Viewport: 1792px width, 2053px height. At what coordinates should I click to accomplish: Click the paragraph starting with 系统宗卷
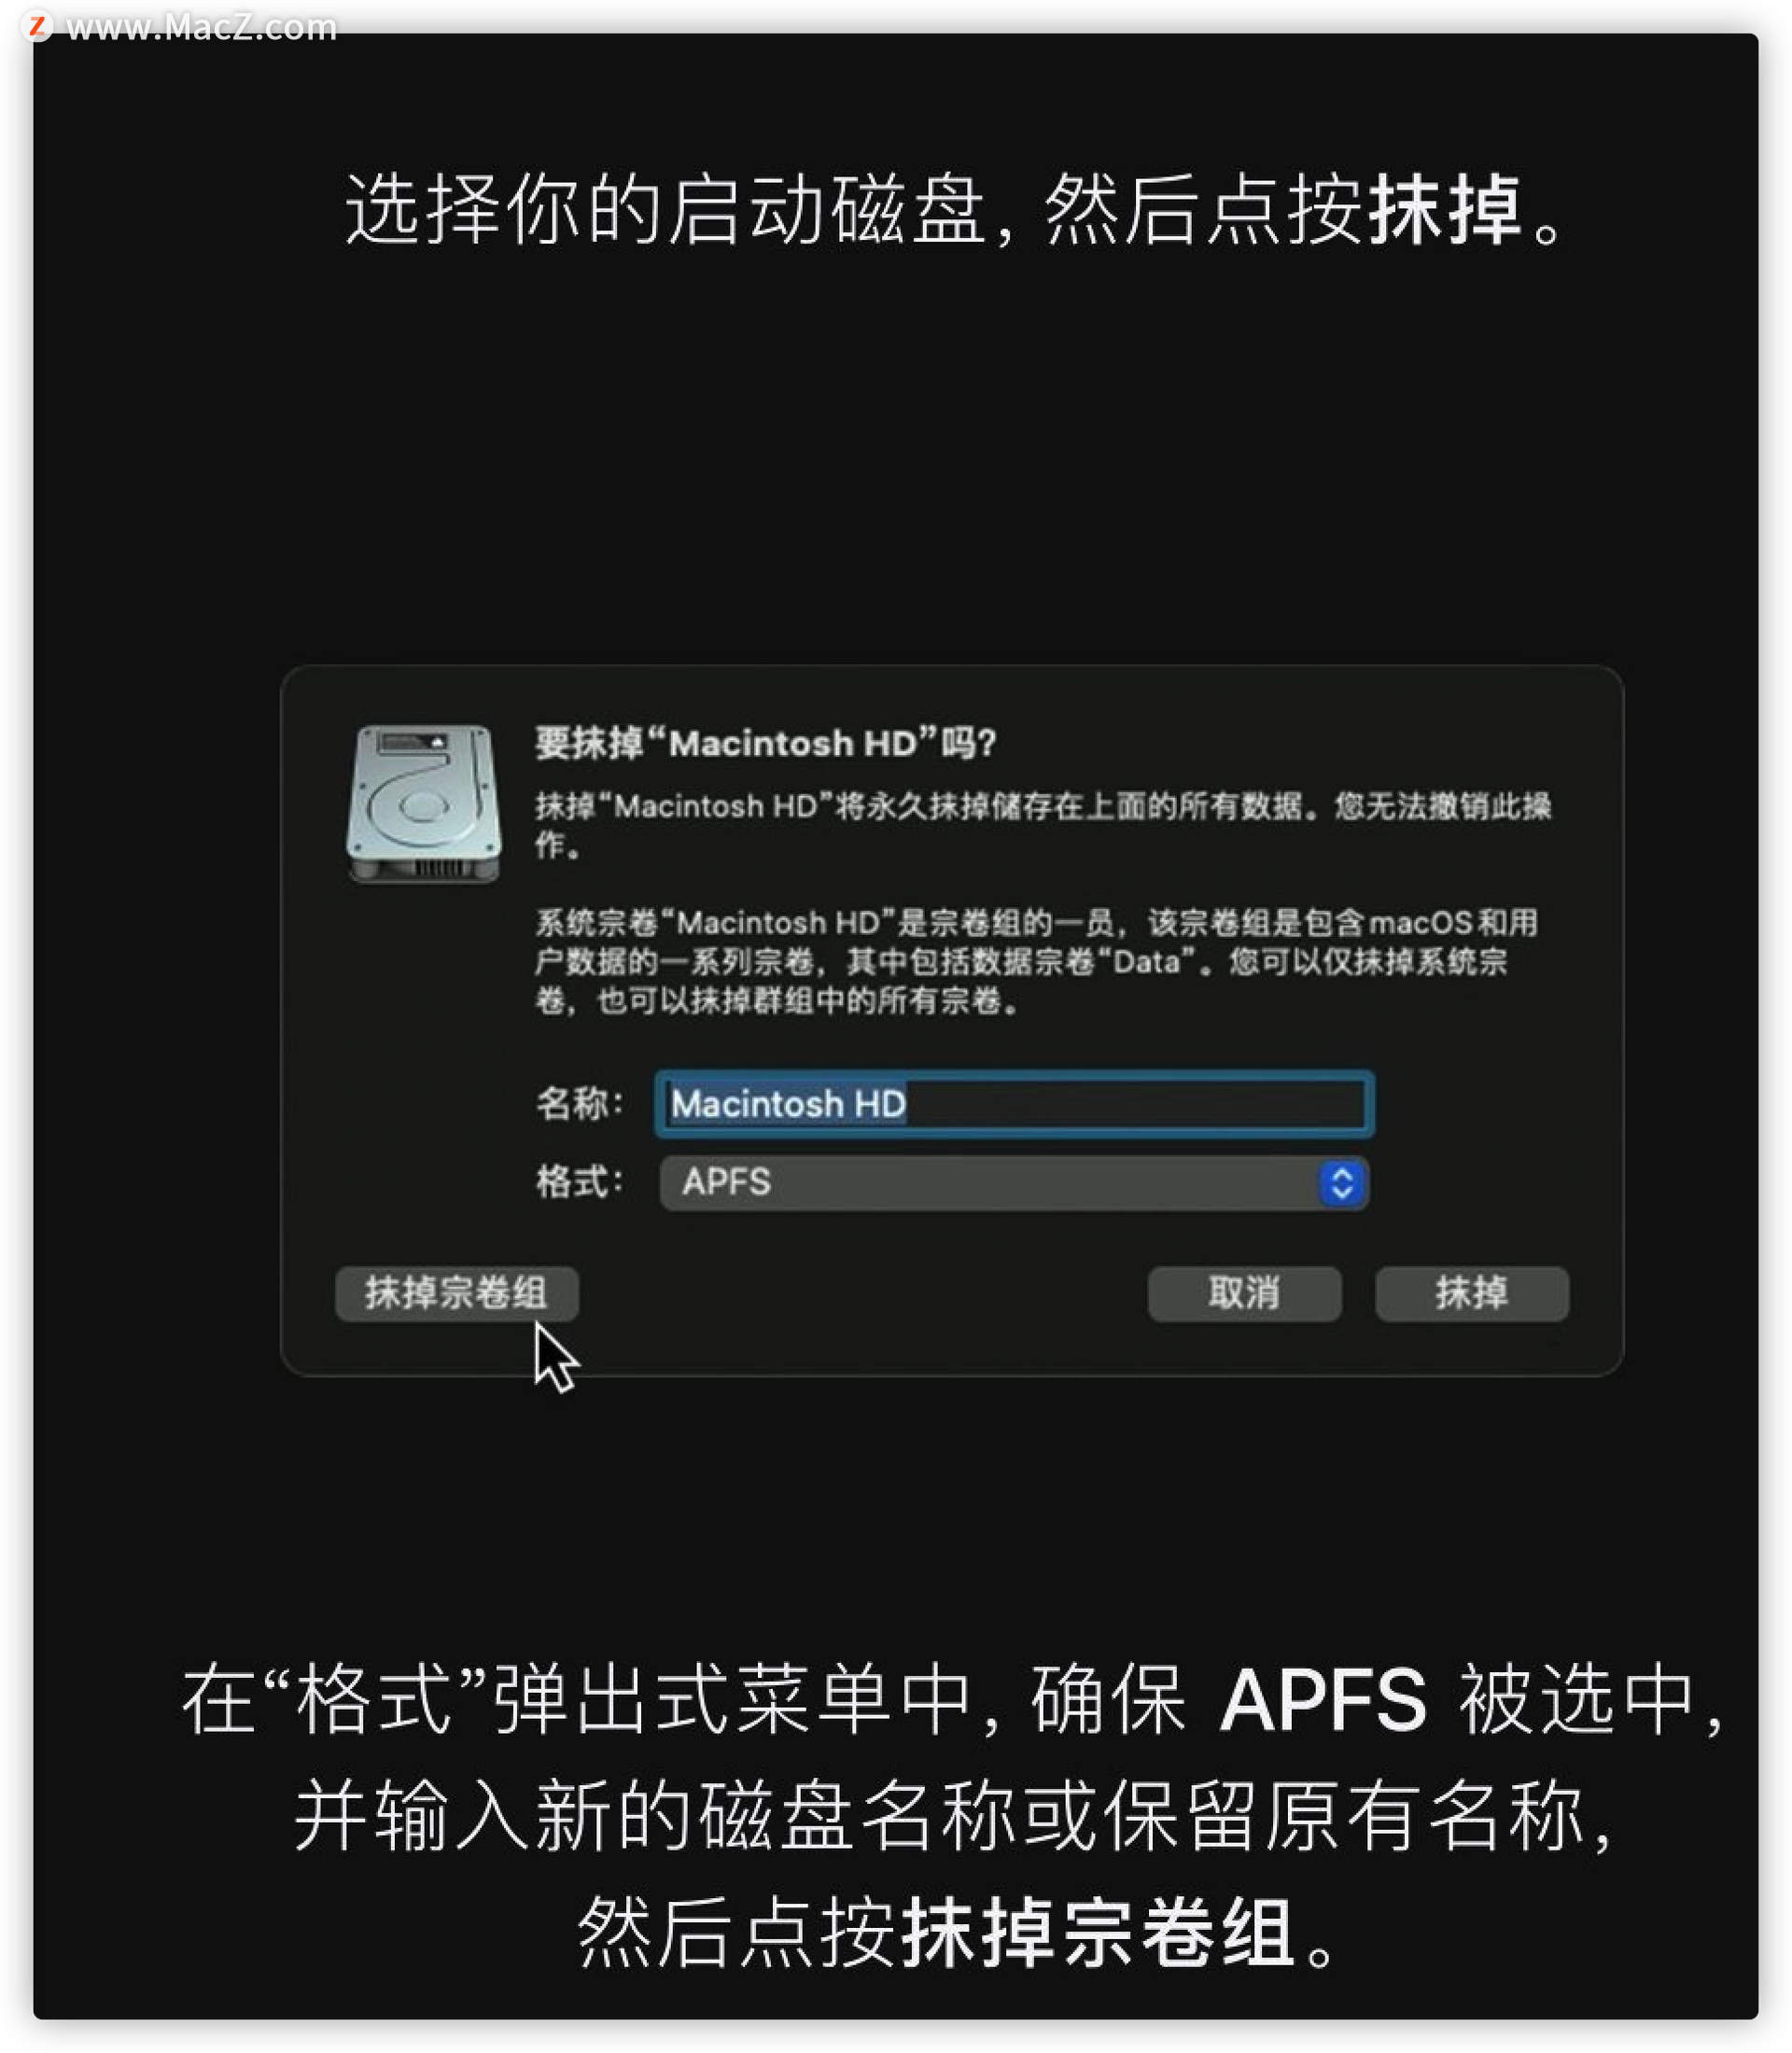[x=1036, y=961]
